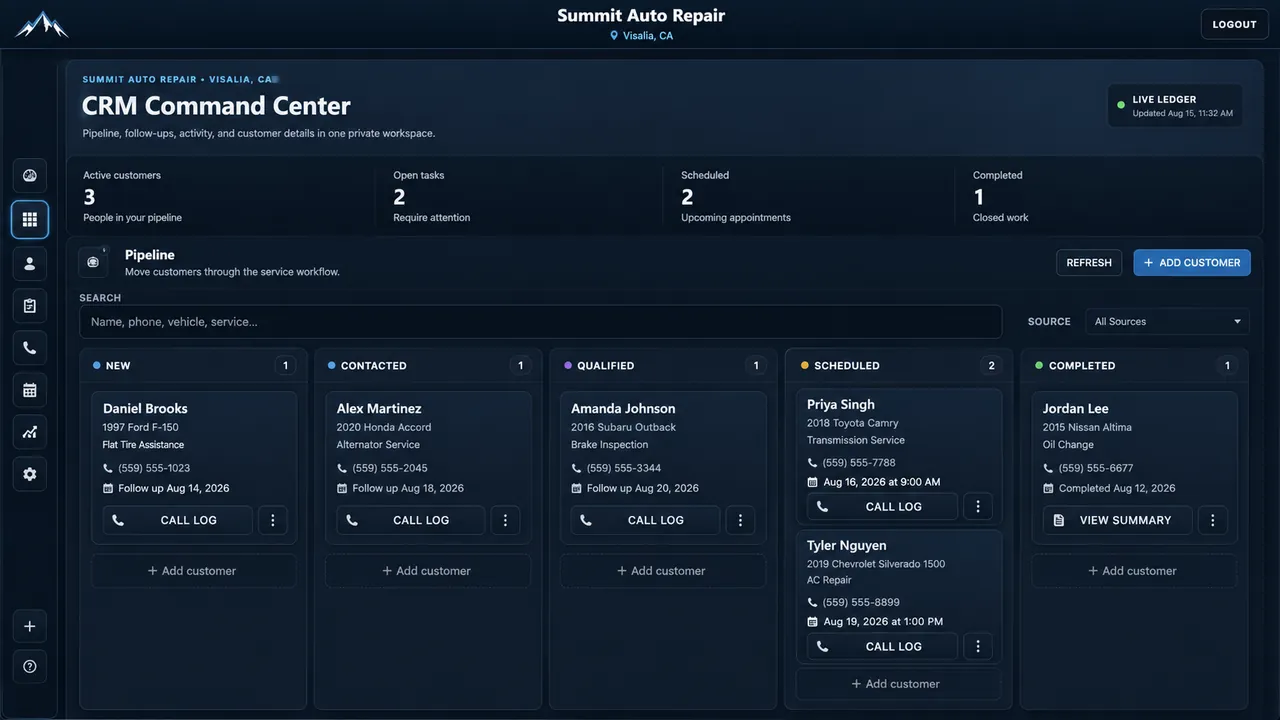The height and width of the screenshot is (720, 1280).
Task: Click Tyler Nguyen's name
Action: pyautogui.click(x=849, y=546)
